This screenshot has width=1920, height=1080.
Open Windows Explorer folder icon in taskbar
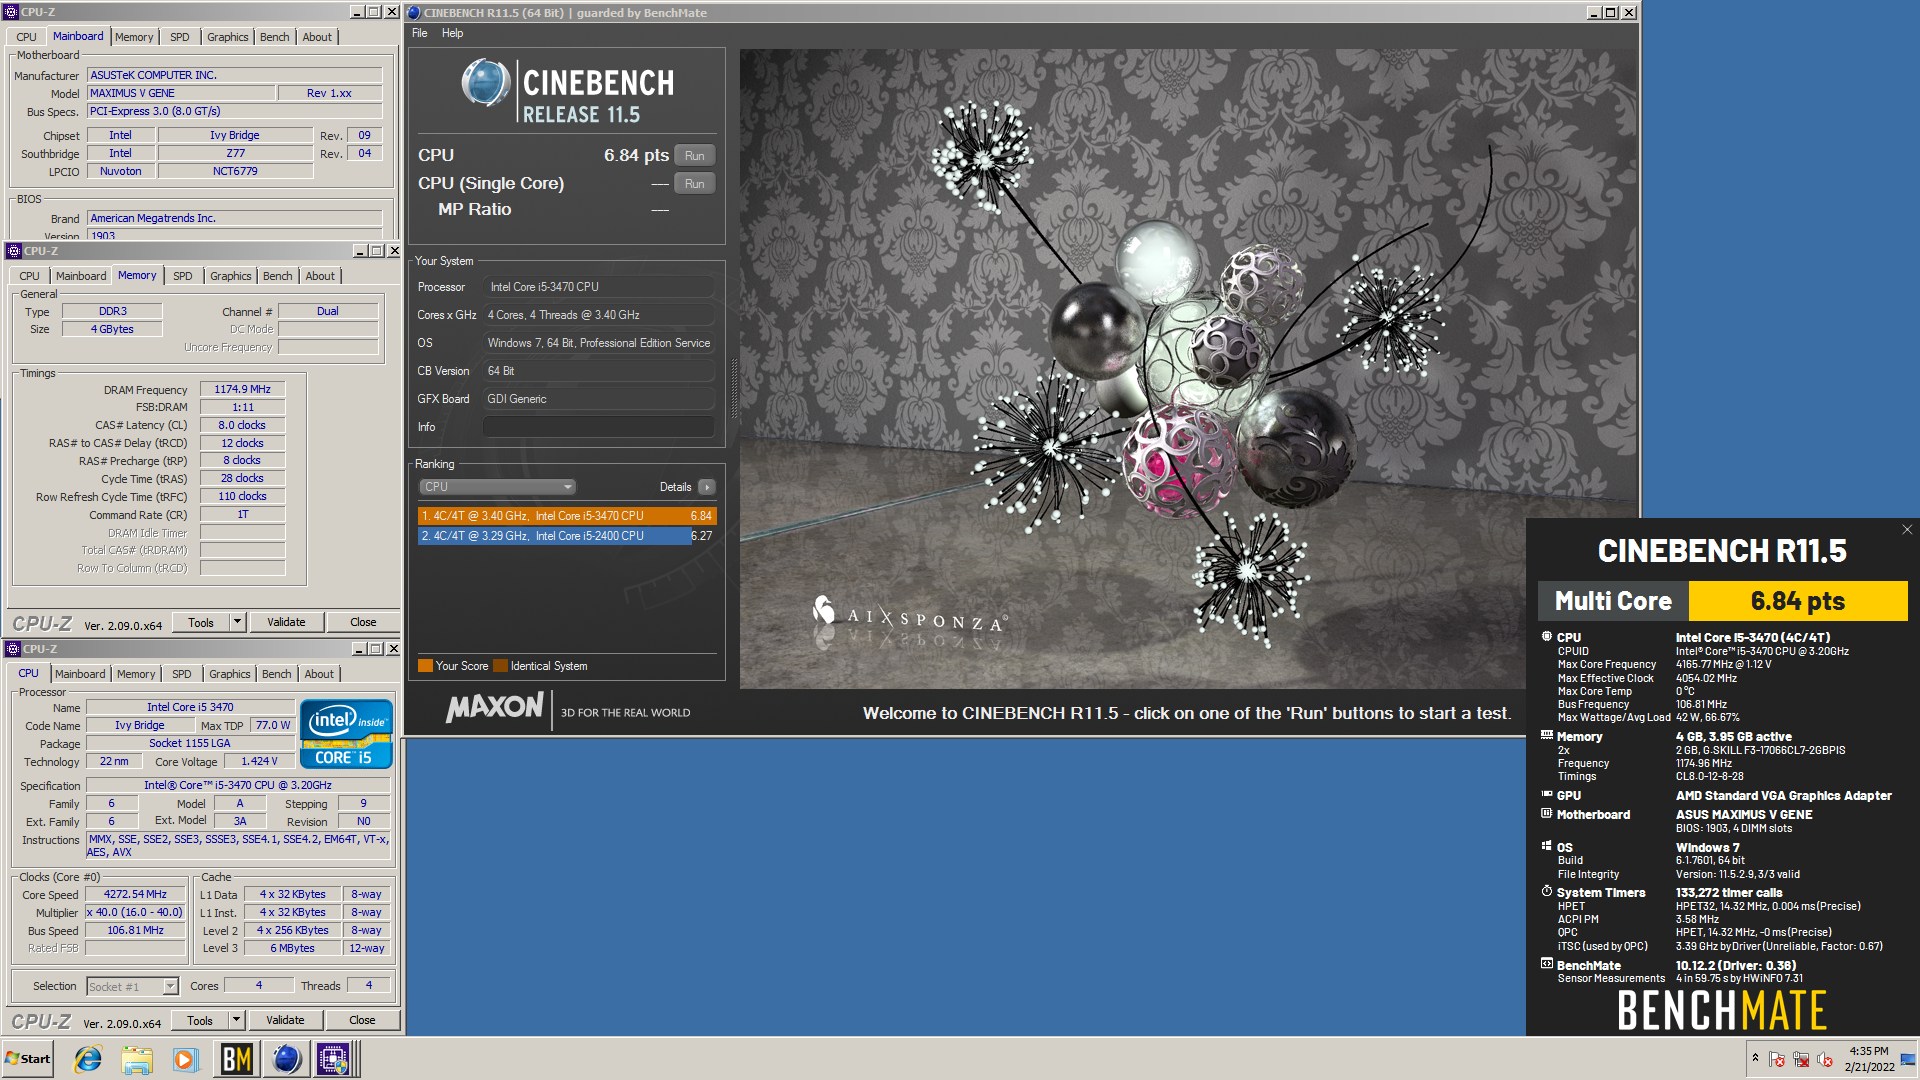tap(137, 1059)
